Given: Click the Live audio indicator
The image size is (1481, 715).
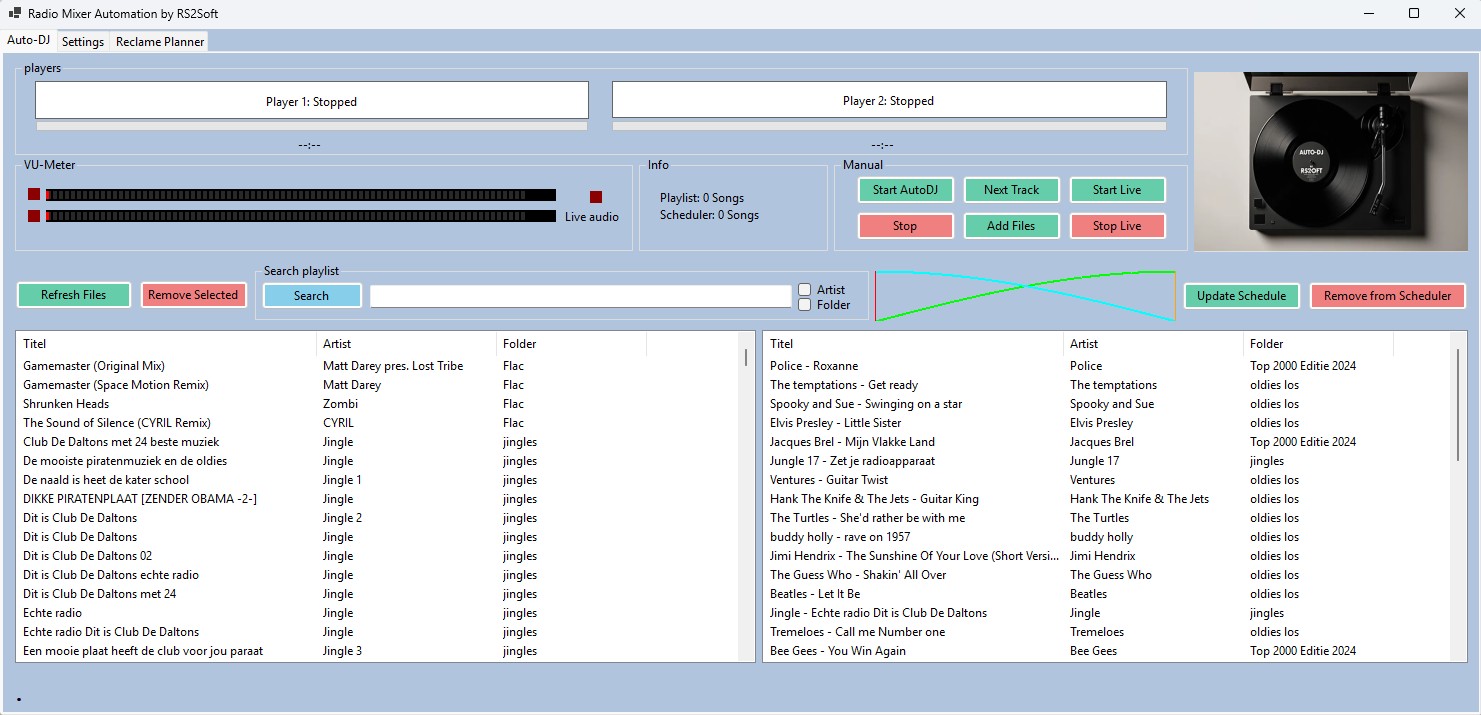Looking at the screenshot, I should pyautogui.click(x=596, y=197).
